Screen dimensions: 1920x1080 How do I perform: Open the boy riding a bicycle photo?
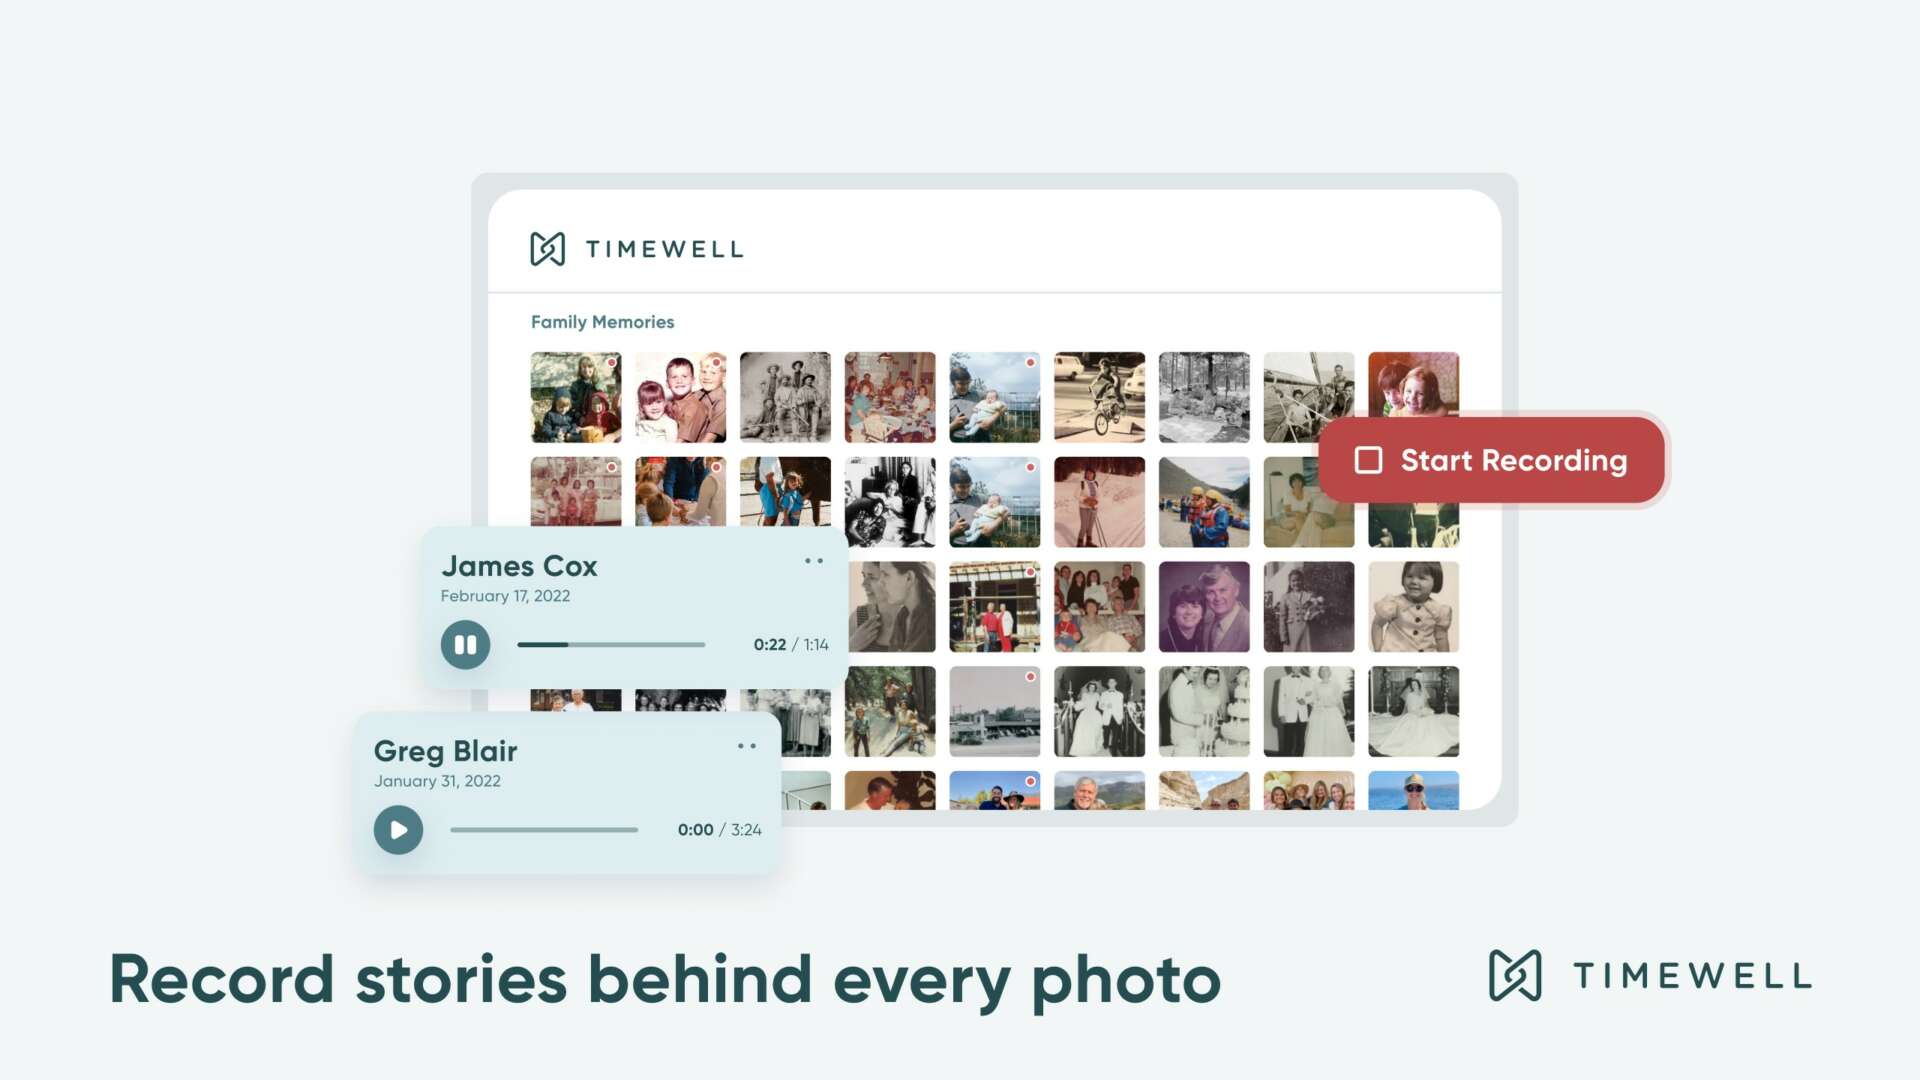tap(1099, 397)
